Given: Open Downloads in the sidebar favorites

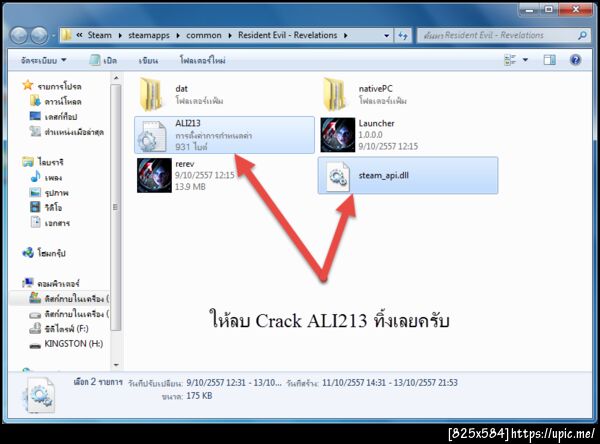Looking at the screenshot, I should tap(55, 101).
